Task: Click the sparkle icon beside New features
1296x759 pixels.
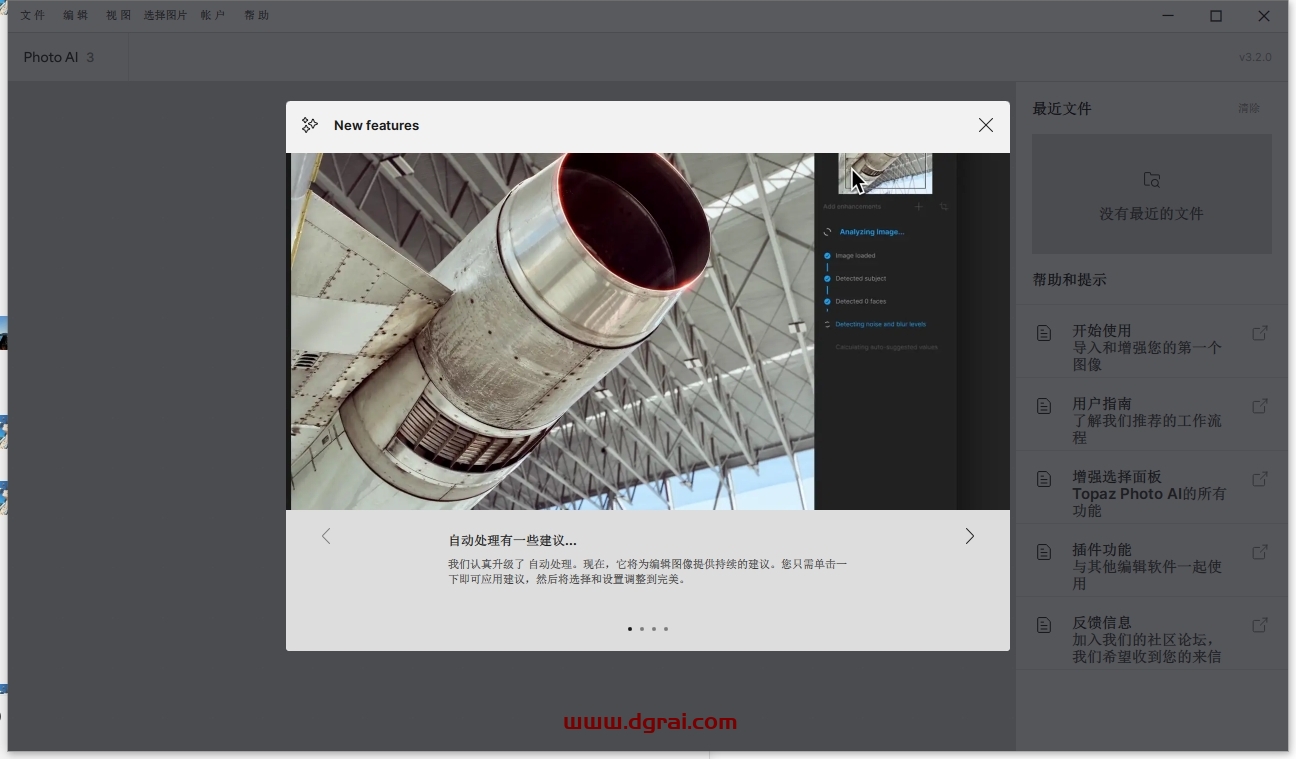Action: tap(310, 125)
